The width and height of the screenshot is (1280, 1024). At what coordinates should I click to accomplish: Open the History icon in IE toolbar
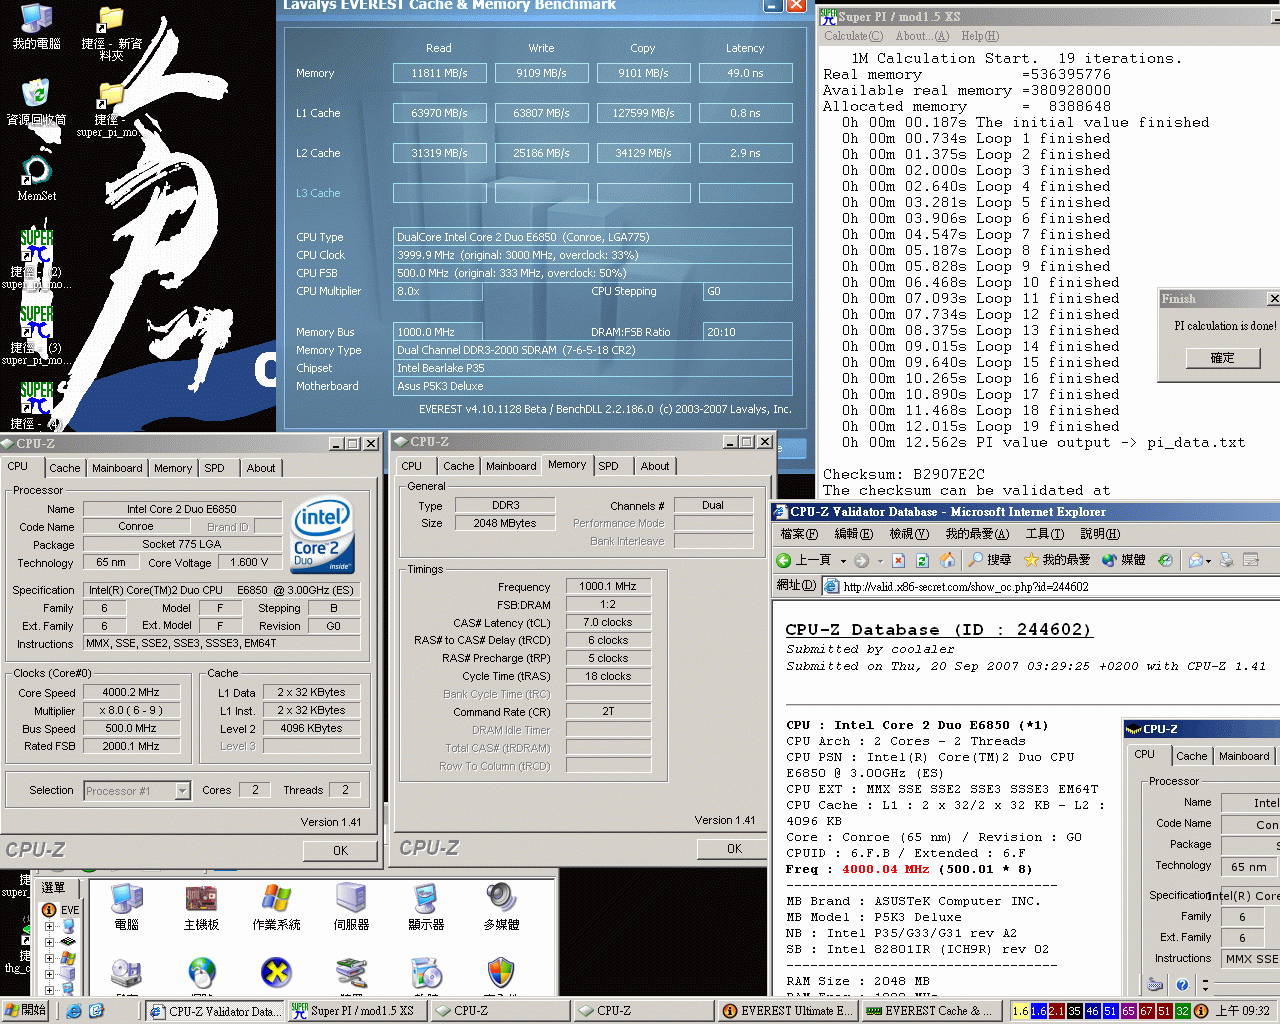point(1165,560)
